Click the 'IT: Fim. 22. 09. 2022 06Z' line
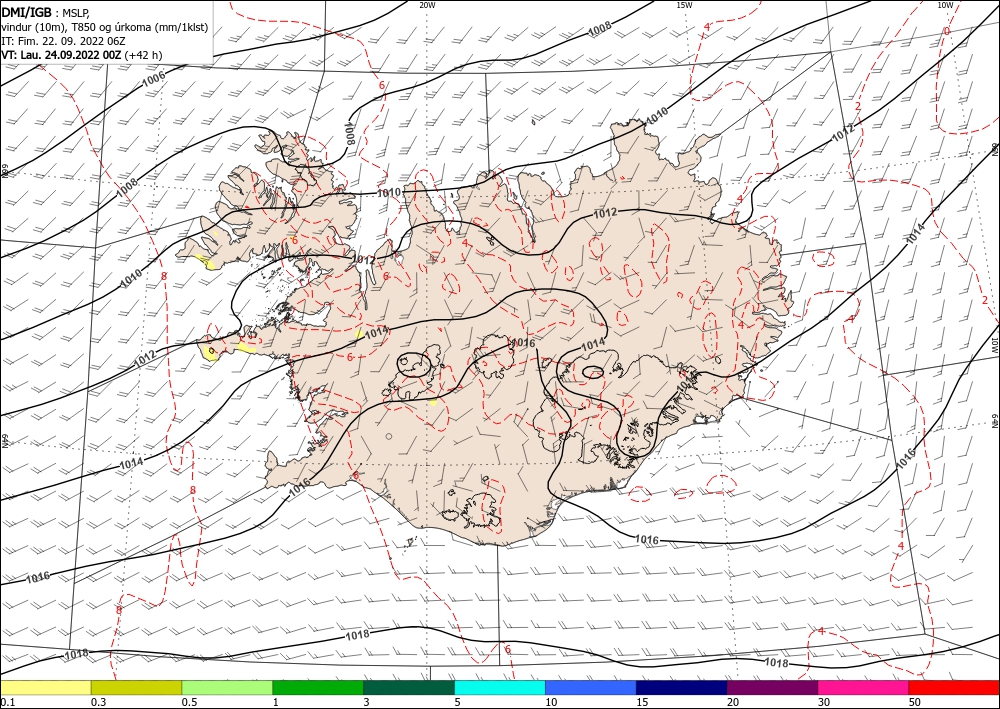The image size is (1000, 709). [x=64, y=41]
